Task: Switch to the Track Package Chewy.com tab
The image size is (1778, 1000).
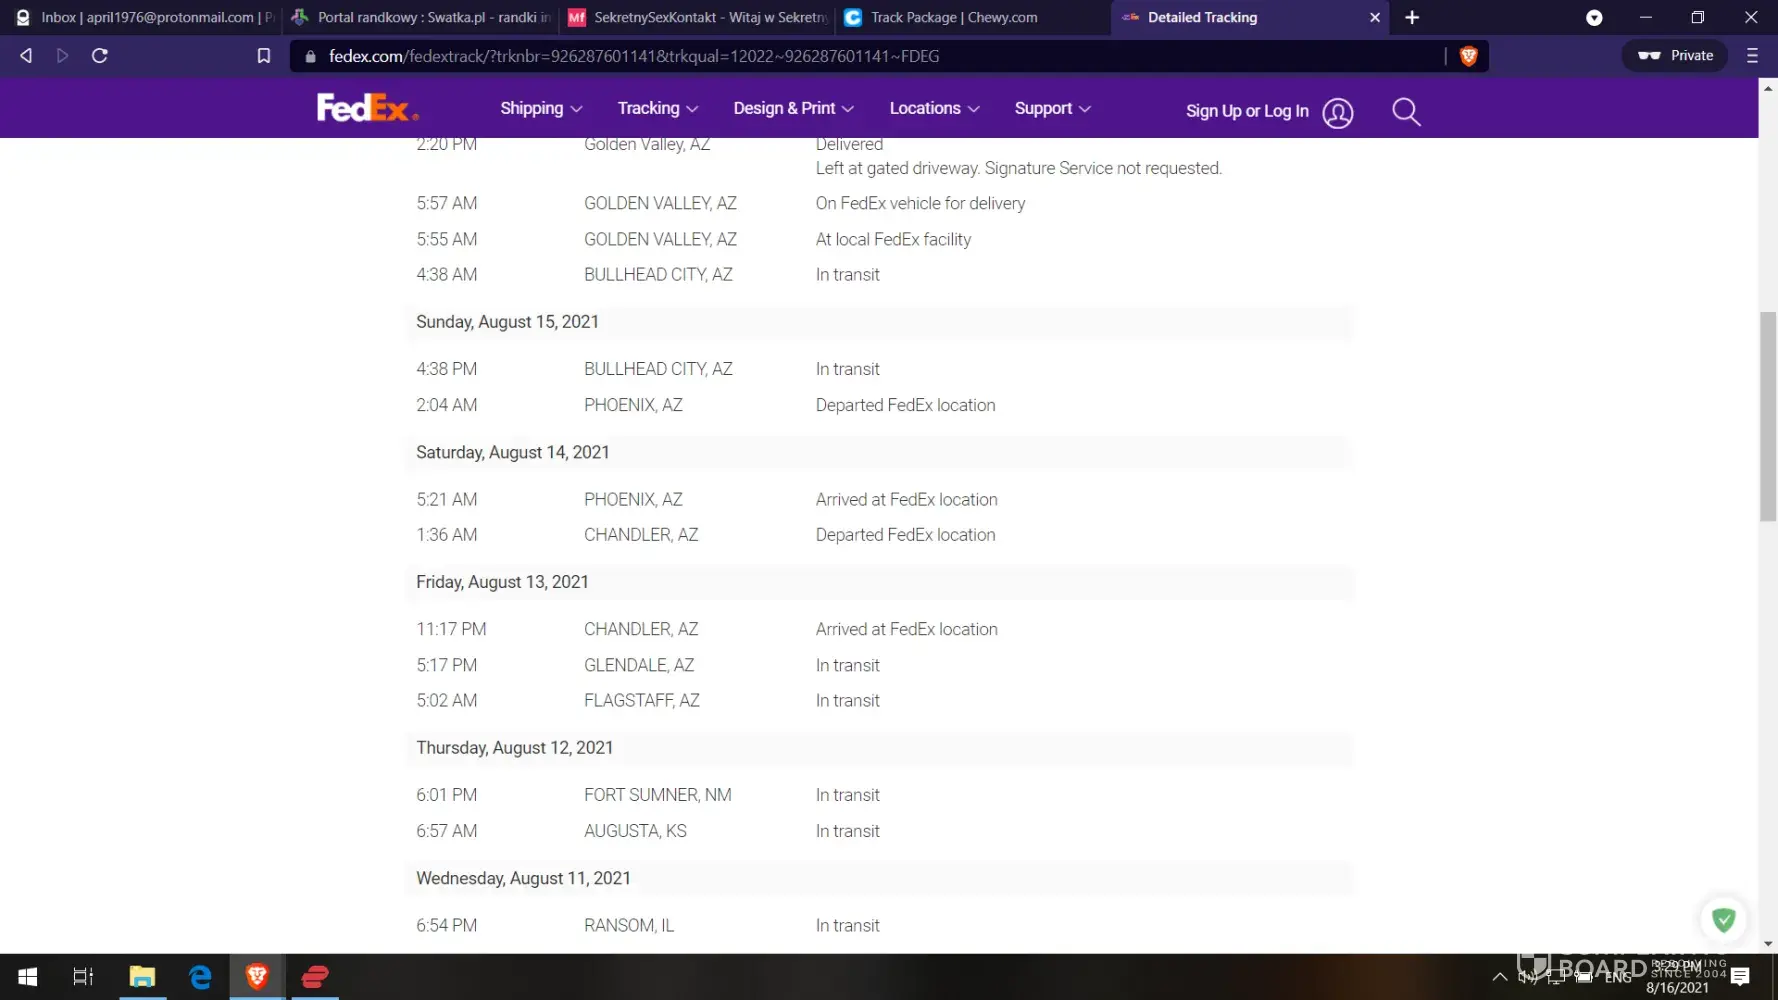Action: tap(953, 17)
